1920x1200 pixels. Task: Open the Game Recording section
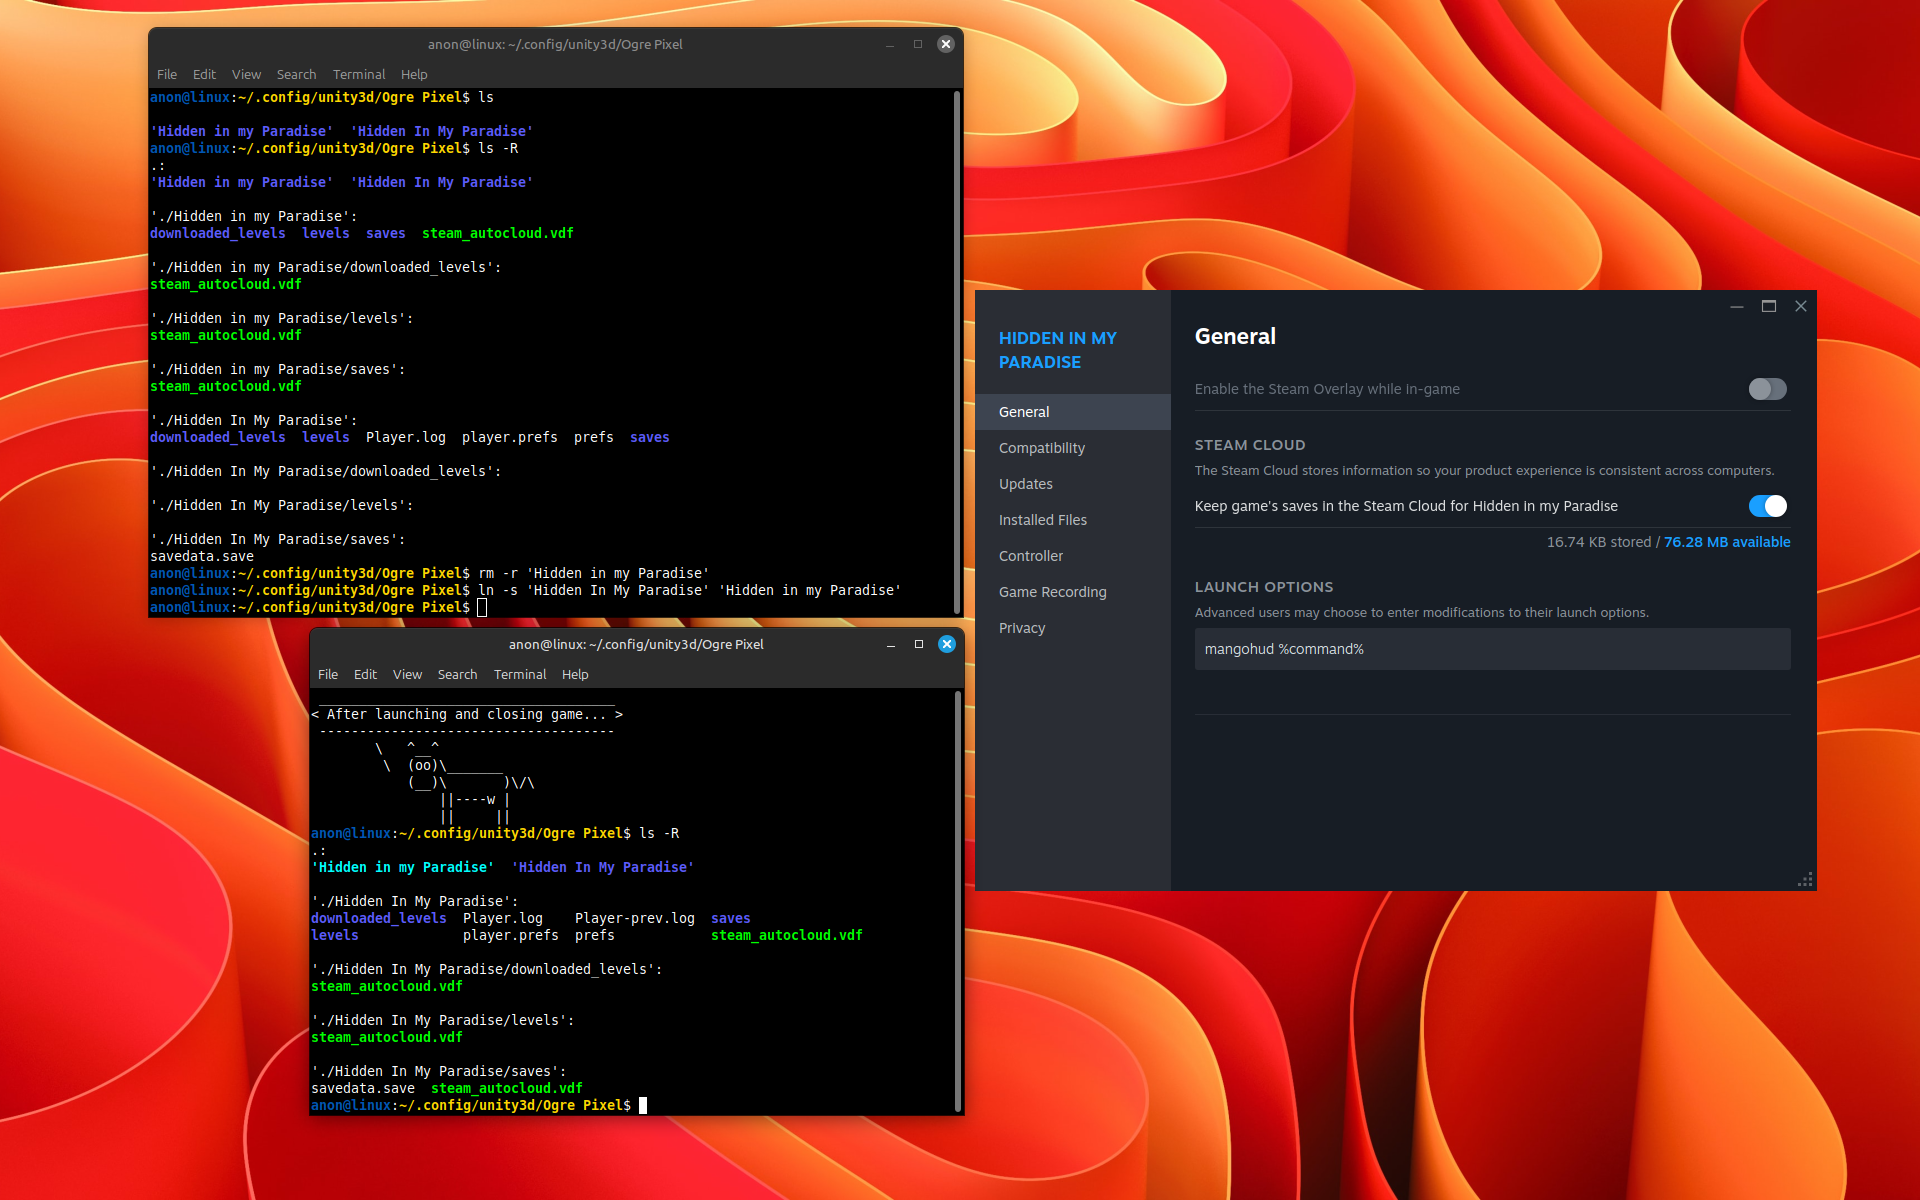pyautogui.click(x=1052, y=592)
